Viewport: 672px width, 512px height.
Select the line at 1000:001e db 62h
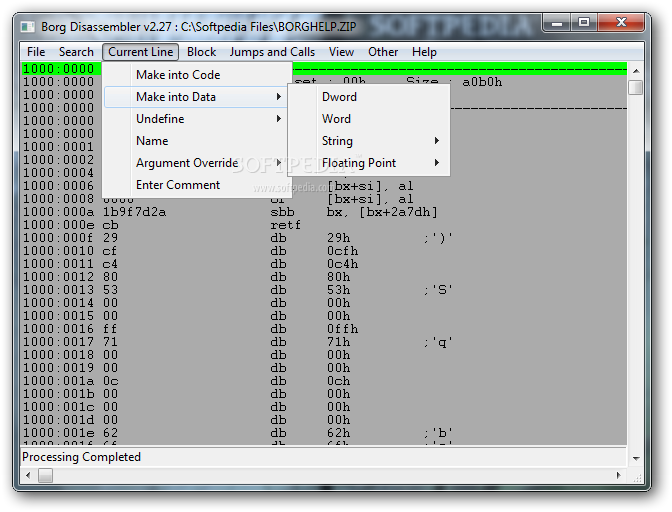tap(324, 433)
